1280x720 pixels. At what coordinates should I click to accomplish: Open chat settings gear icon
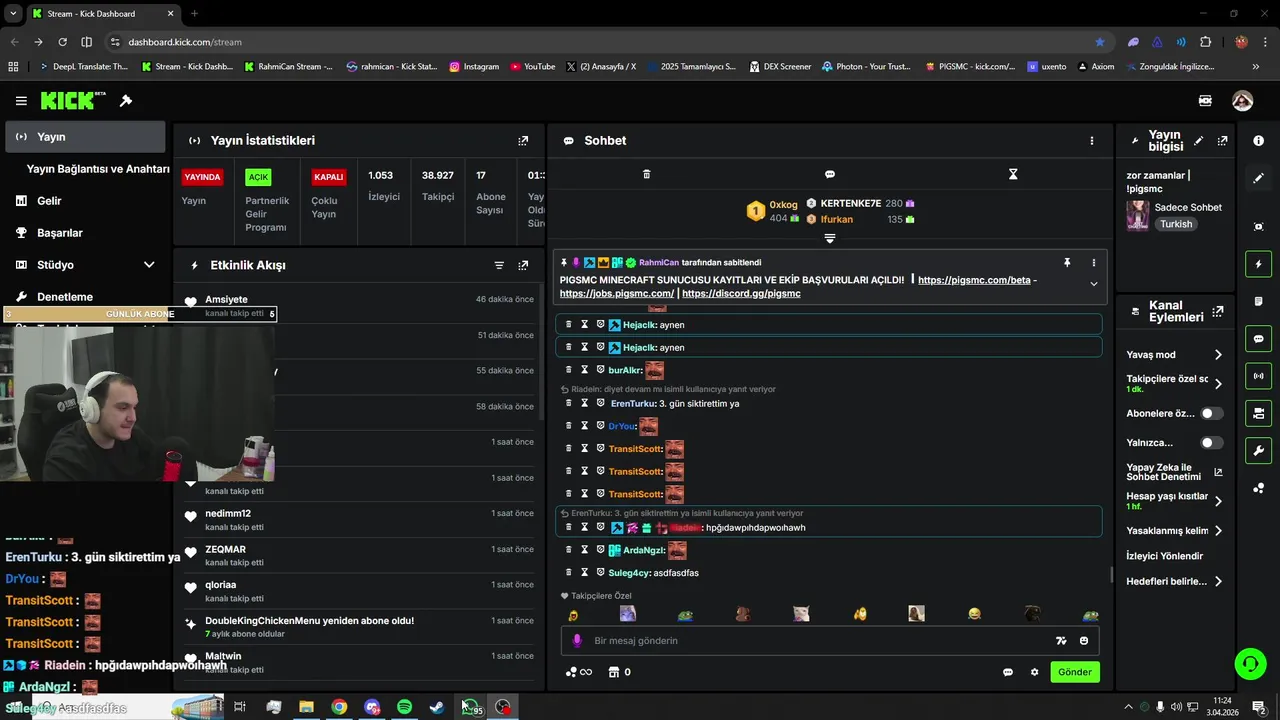[1034, 672]
